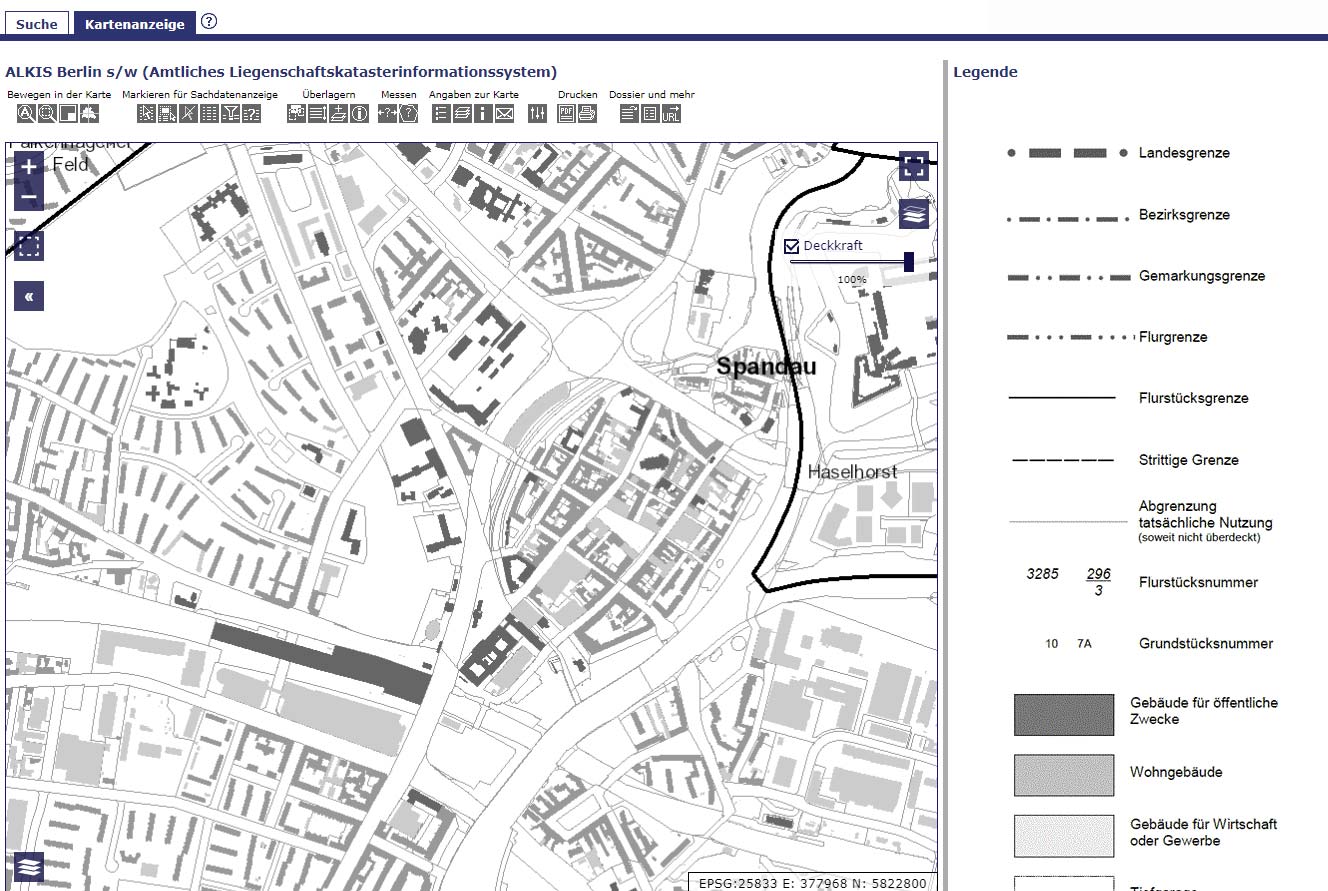This screenshot has width=1328, height=891.
Task: Click the first Dossier document icon
Action: [628, 113]
